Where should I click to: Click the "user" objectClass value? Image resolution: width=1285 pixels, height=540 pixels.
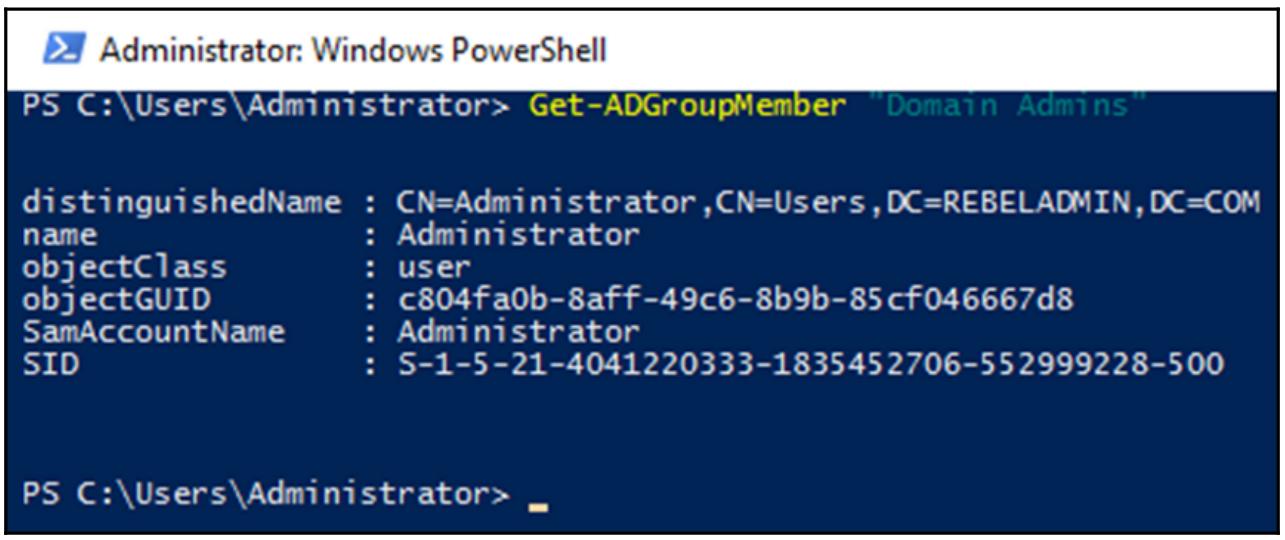432,268
